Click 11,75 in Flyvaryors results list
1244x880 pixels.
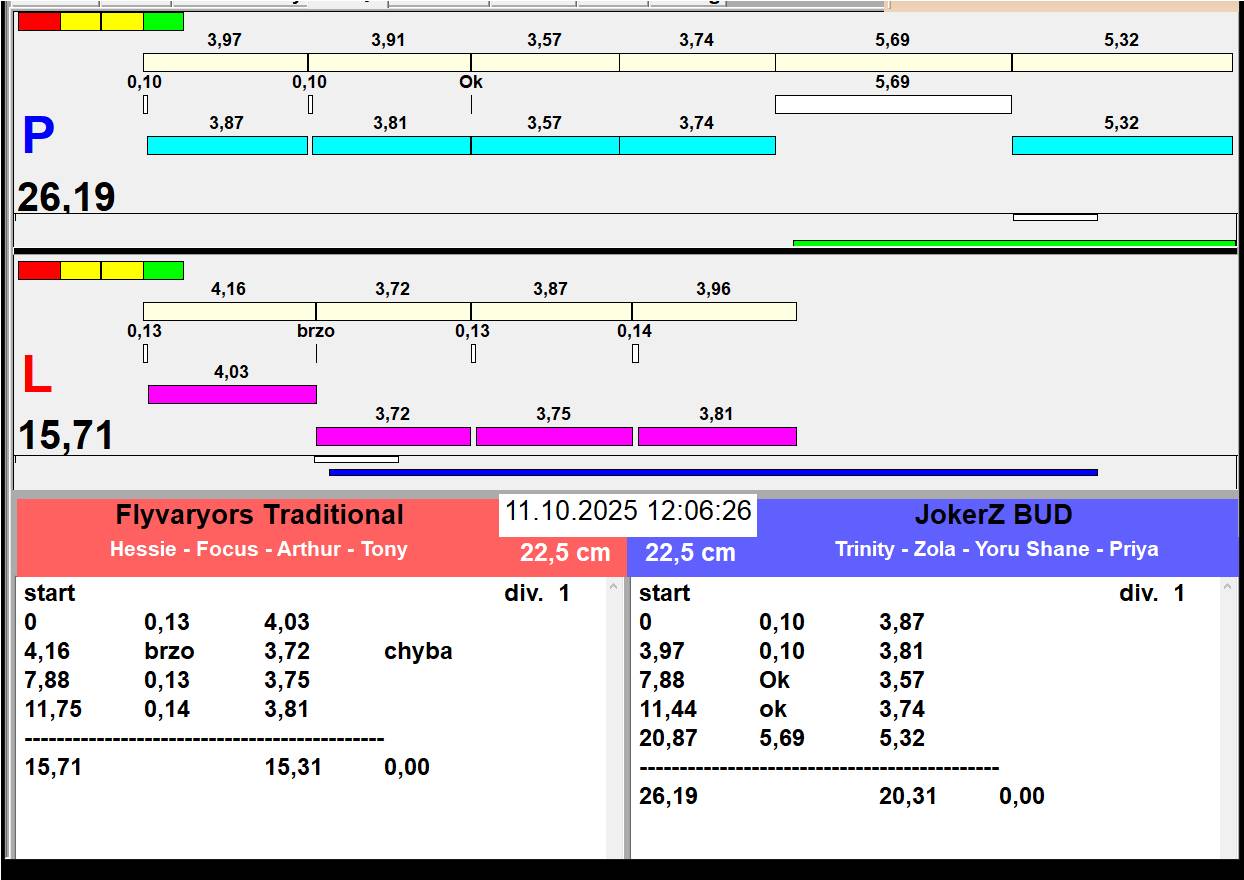[x=53, y=709]
